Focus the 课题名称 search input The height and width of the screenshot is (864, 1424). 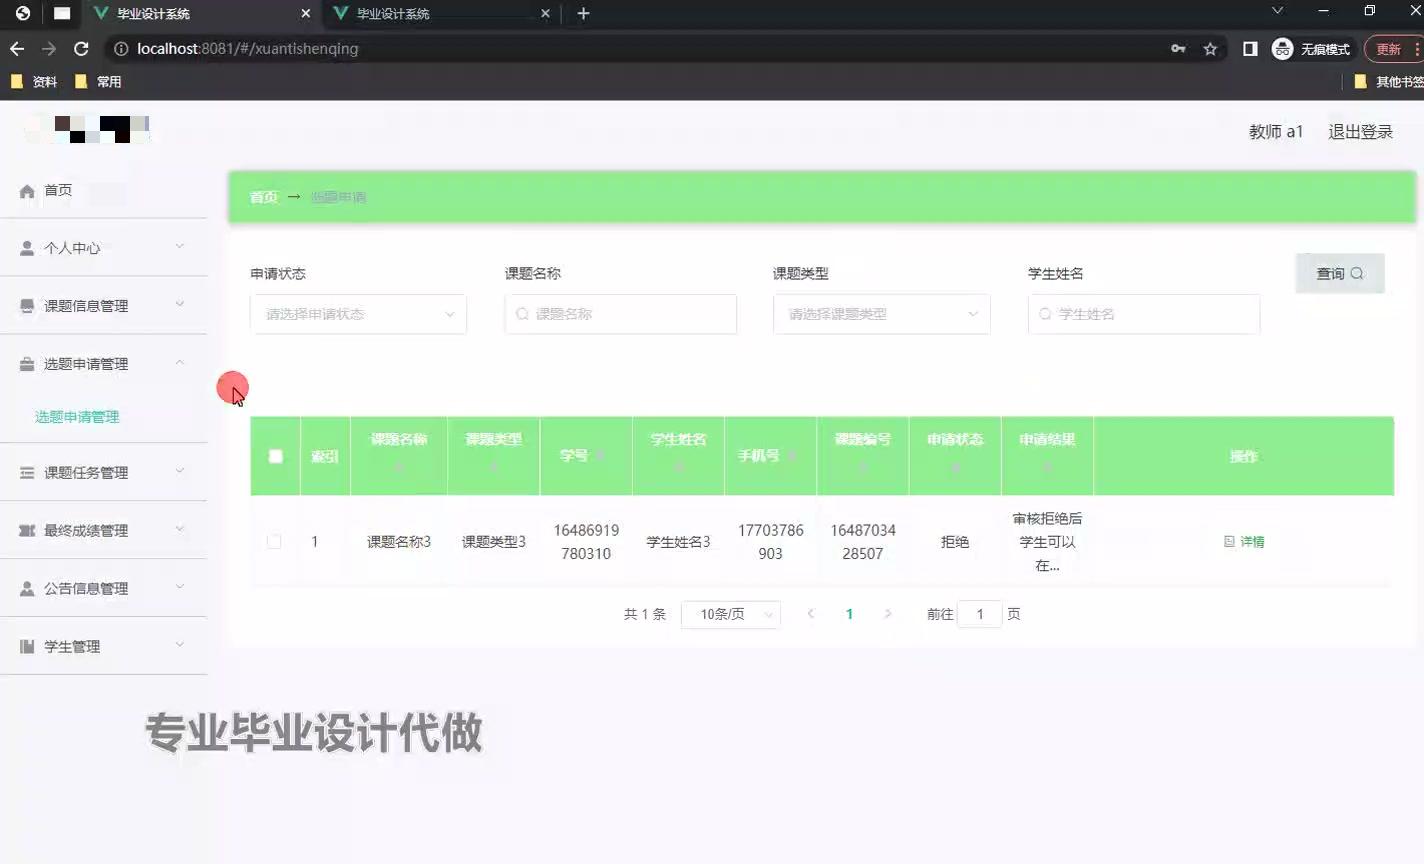(x=621, y=314)
